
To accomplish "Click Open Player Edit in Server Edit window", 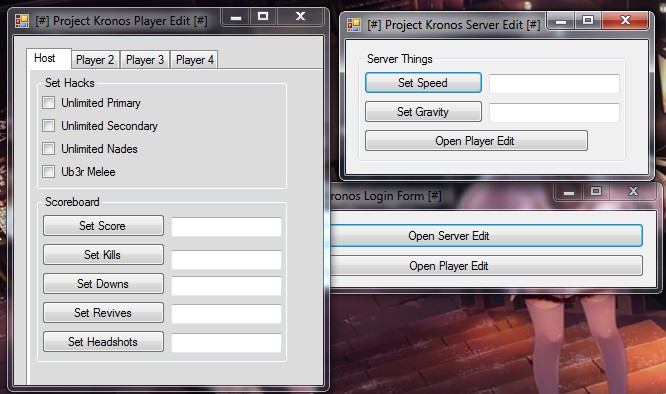I will coord(476,141).
